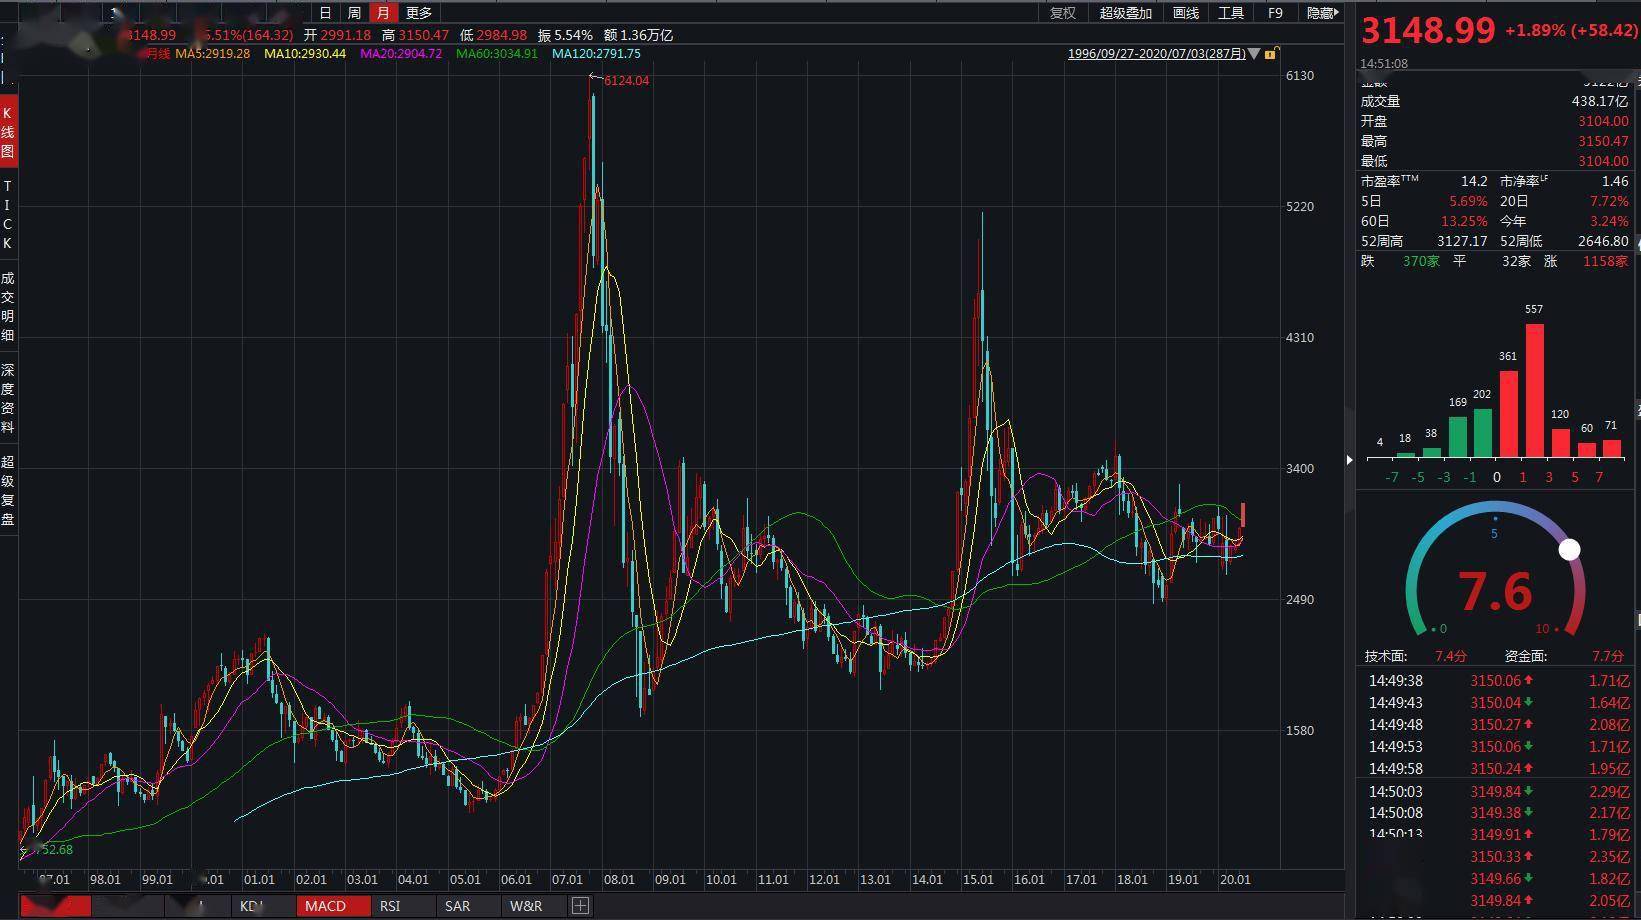The height and width of the screenshot is (920, 1641).
Task: Click the MA10:2930.44 label
Action: click(305, 54)
